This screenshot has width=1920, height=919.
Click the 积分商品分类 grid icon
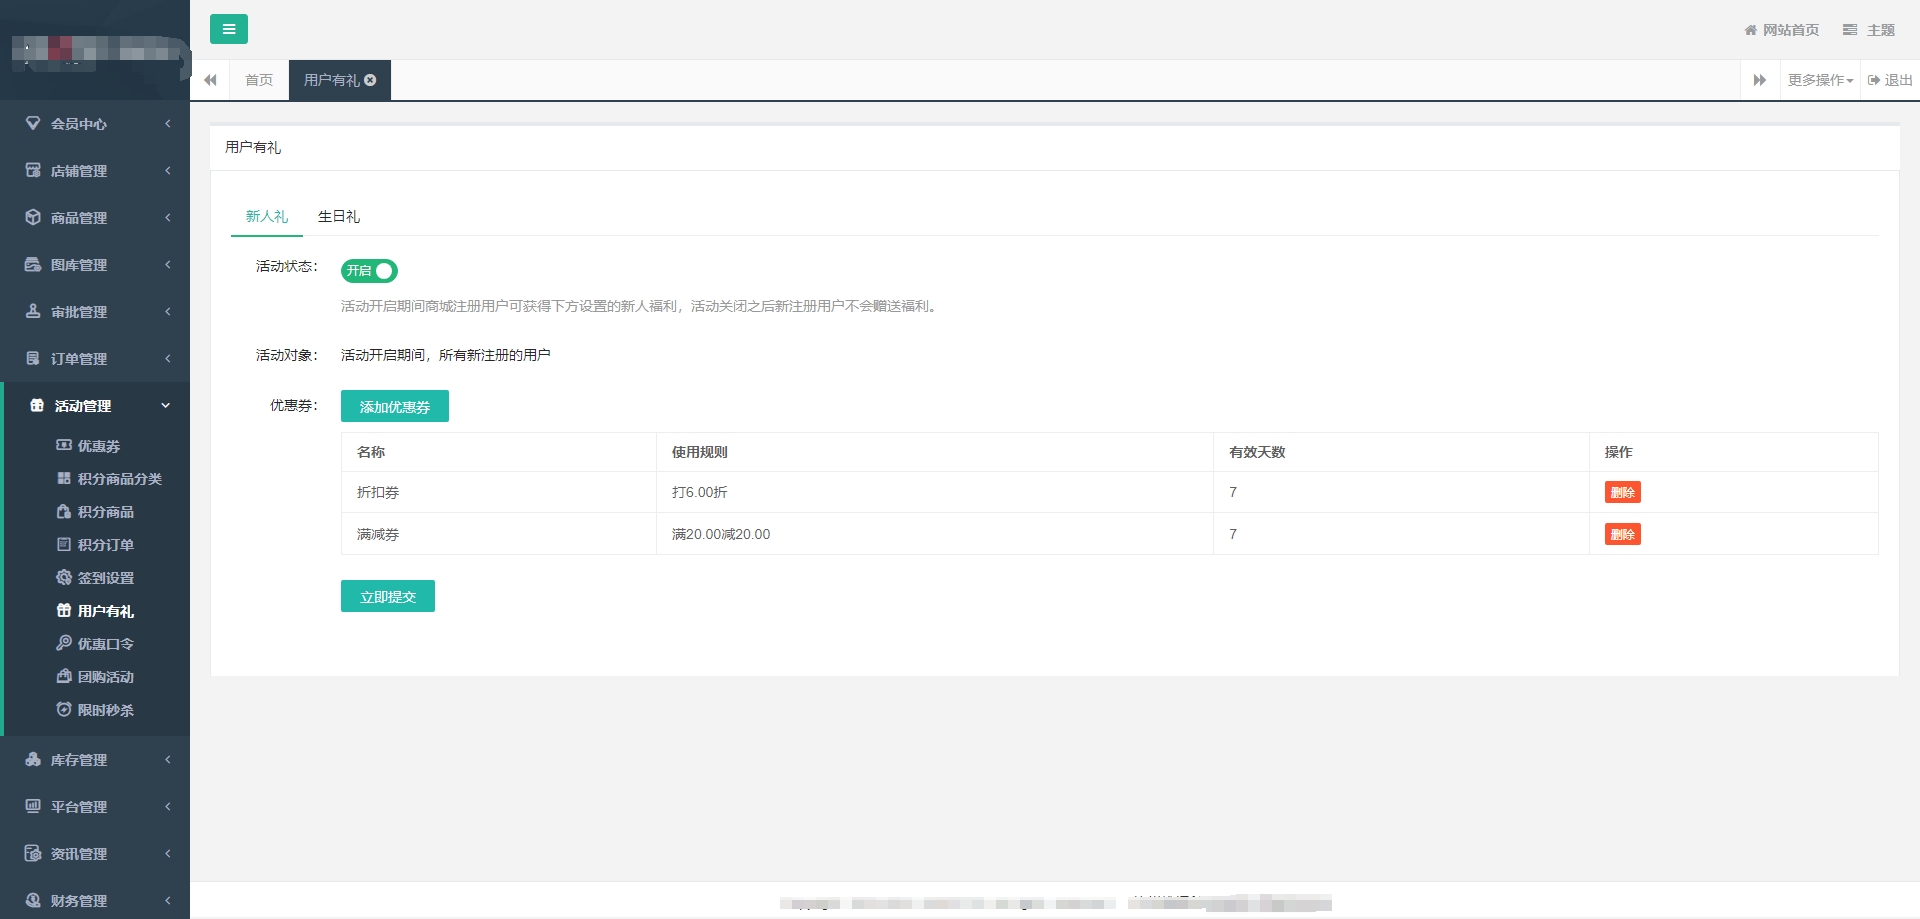coord(64,478)
